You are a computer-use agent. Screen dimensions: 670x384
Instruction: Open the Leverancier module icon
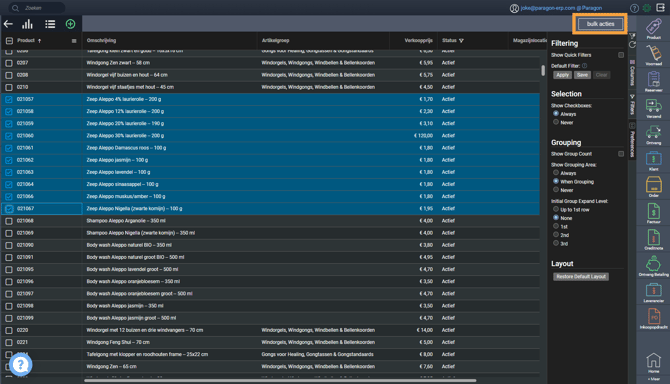[x=653, y=290]
